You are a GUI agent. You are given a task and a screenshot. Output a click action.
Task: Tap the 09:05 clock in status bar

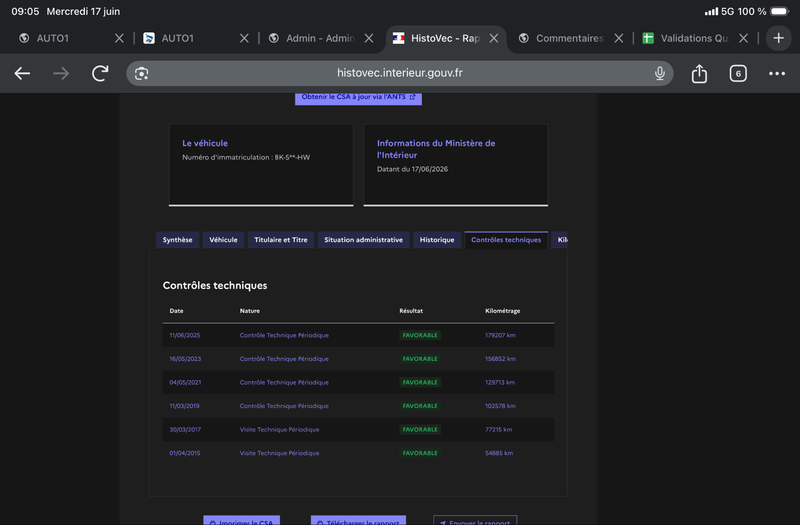[x=26, y=11]
